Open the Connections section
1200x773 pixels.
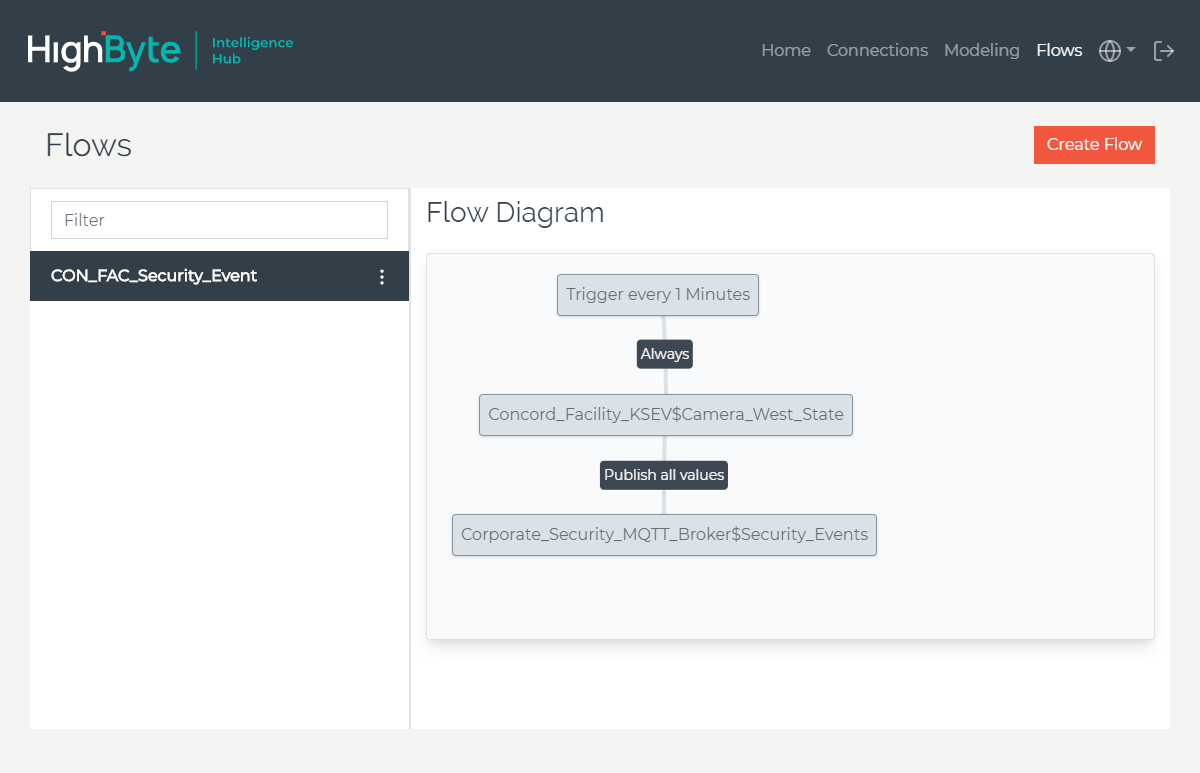(877, 50)
